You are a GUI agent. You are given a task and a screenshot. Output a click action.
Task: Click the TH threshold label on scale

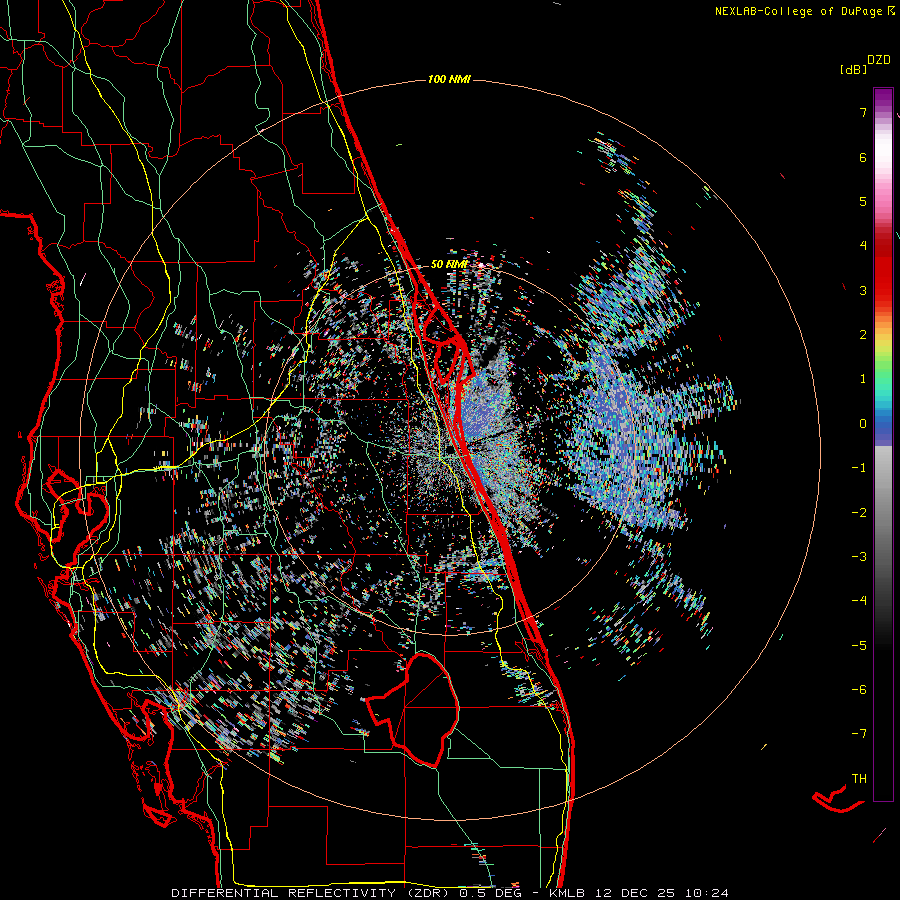(859, 779)
